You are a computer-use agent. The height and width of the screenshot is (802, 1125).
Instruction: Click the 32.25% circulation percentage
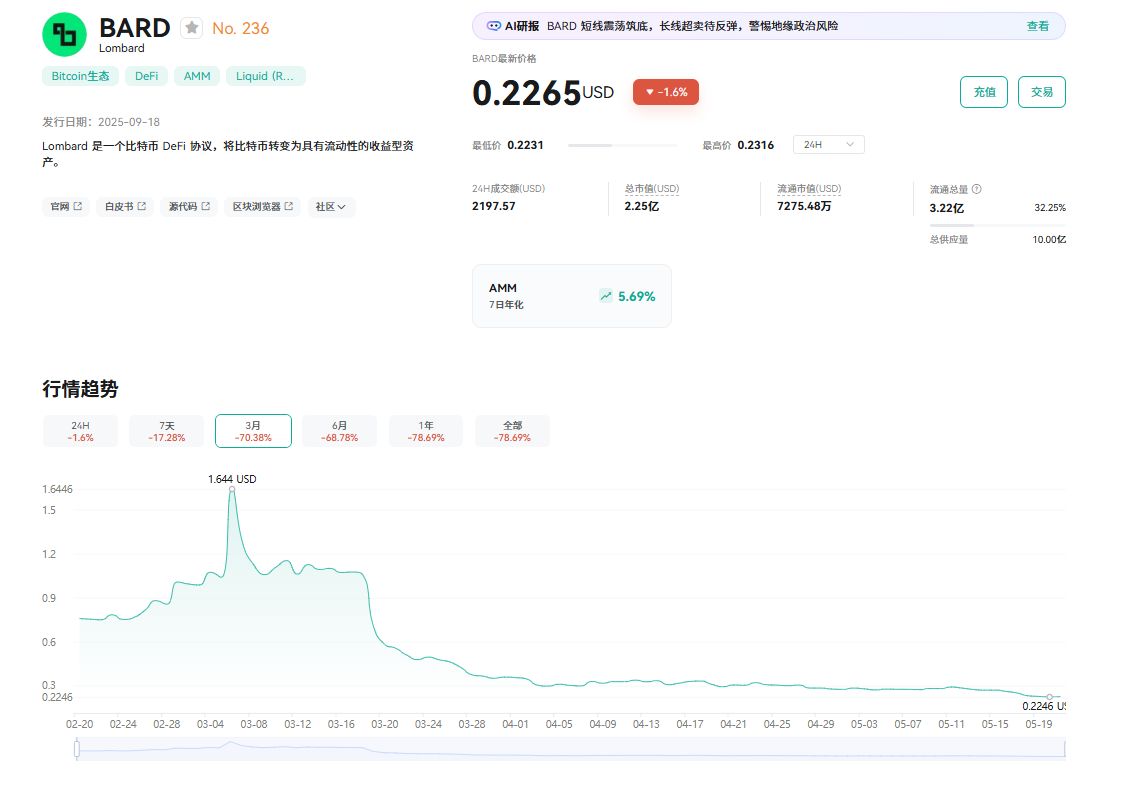1050,208
